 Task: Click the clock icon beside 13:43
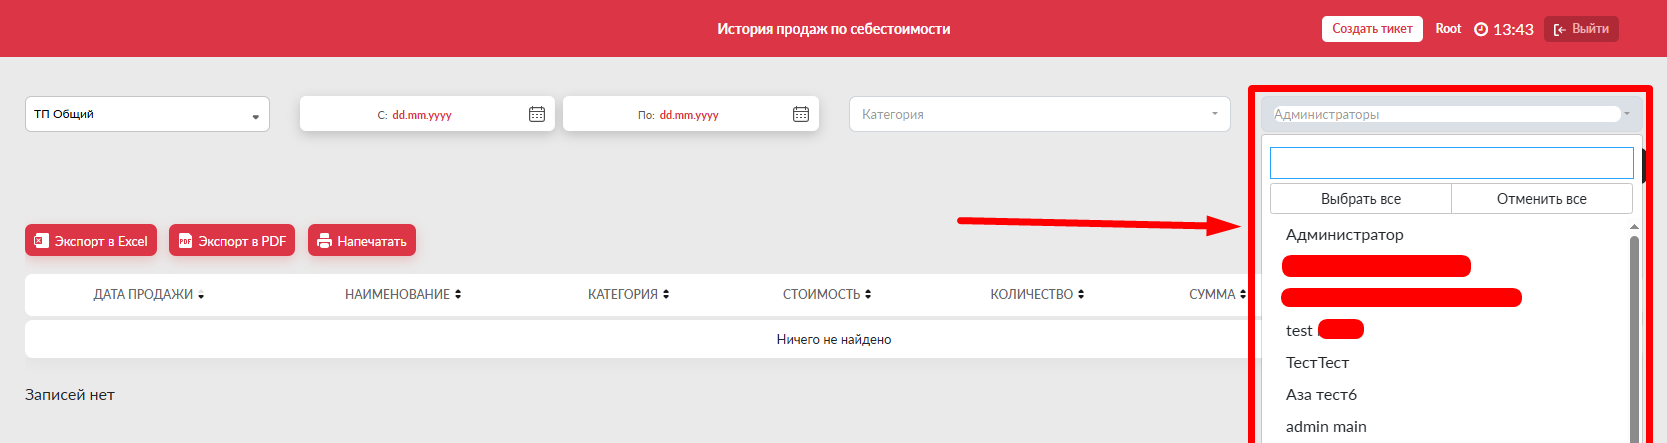pyautogui.click(x=1481, y=29)
